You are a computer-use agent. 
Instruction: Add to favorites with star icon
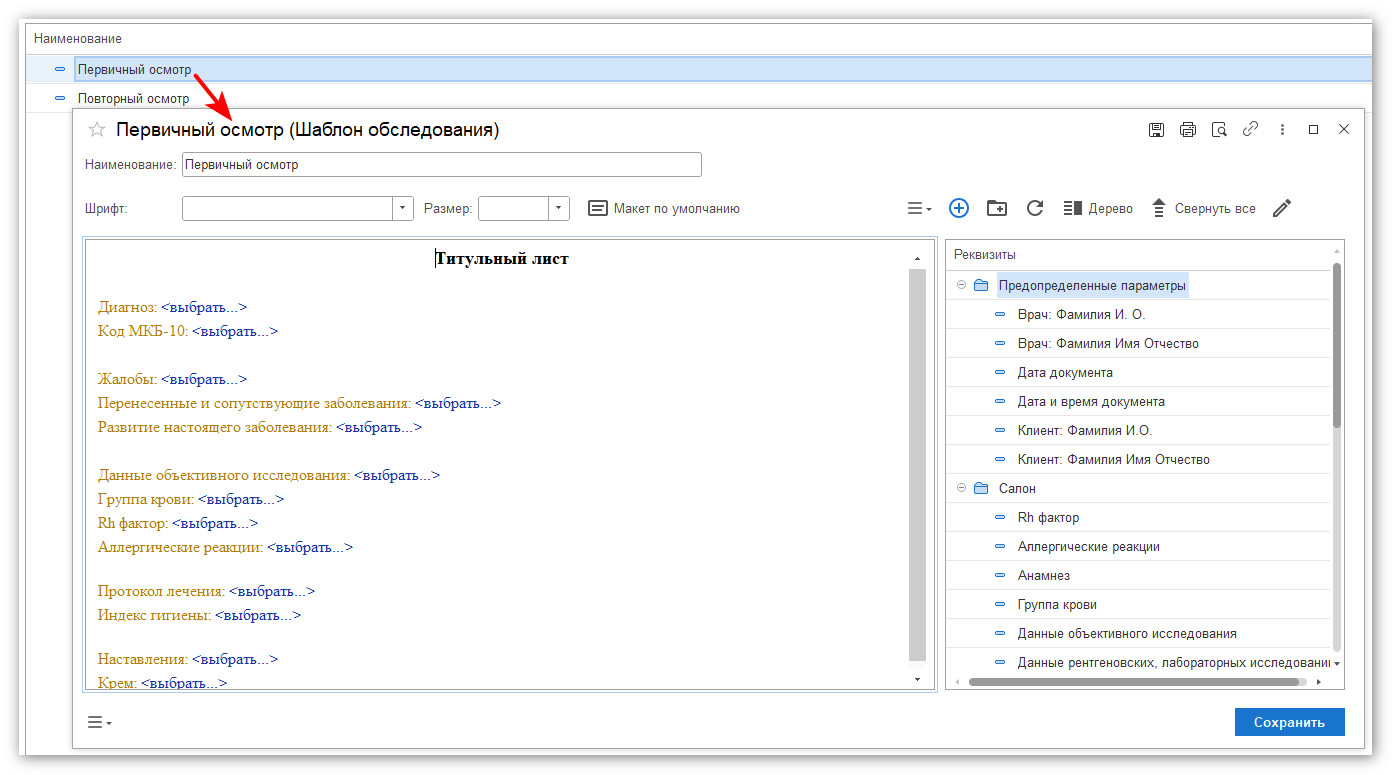97,130
